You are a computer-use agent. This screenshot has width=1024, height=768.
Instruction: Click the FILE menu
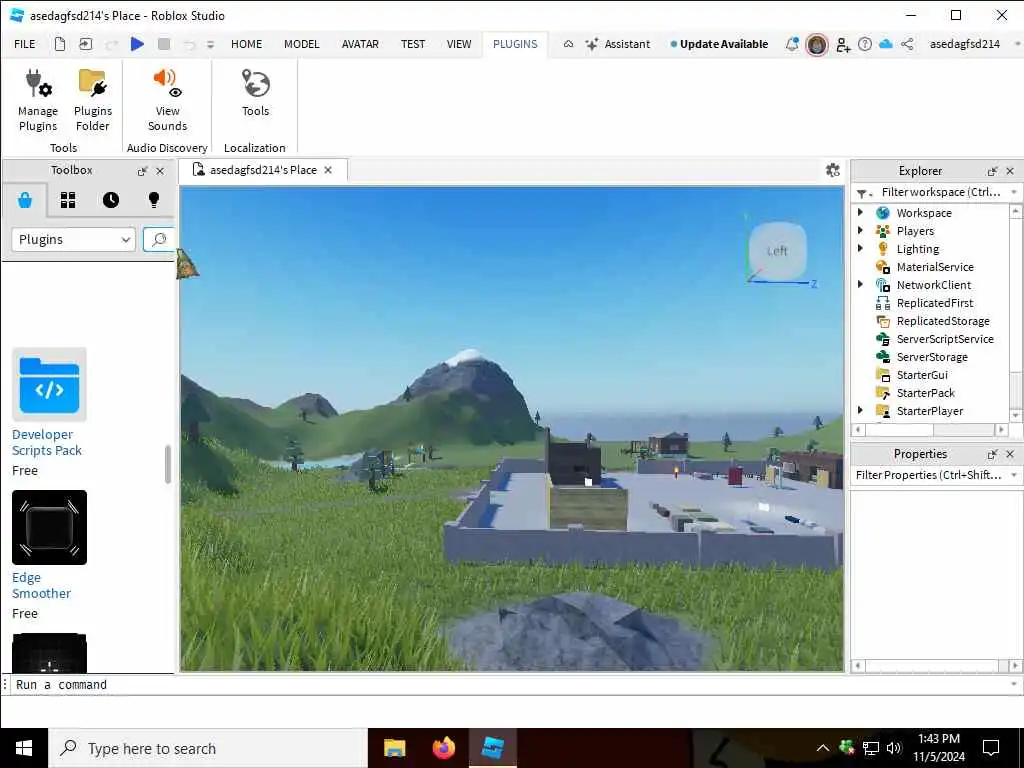25,44
